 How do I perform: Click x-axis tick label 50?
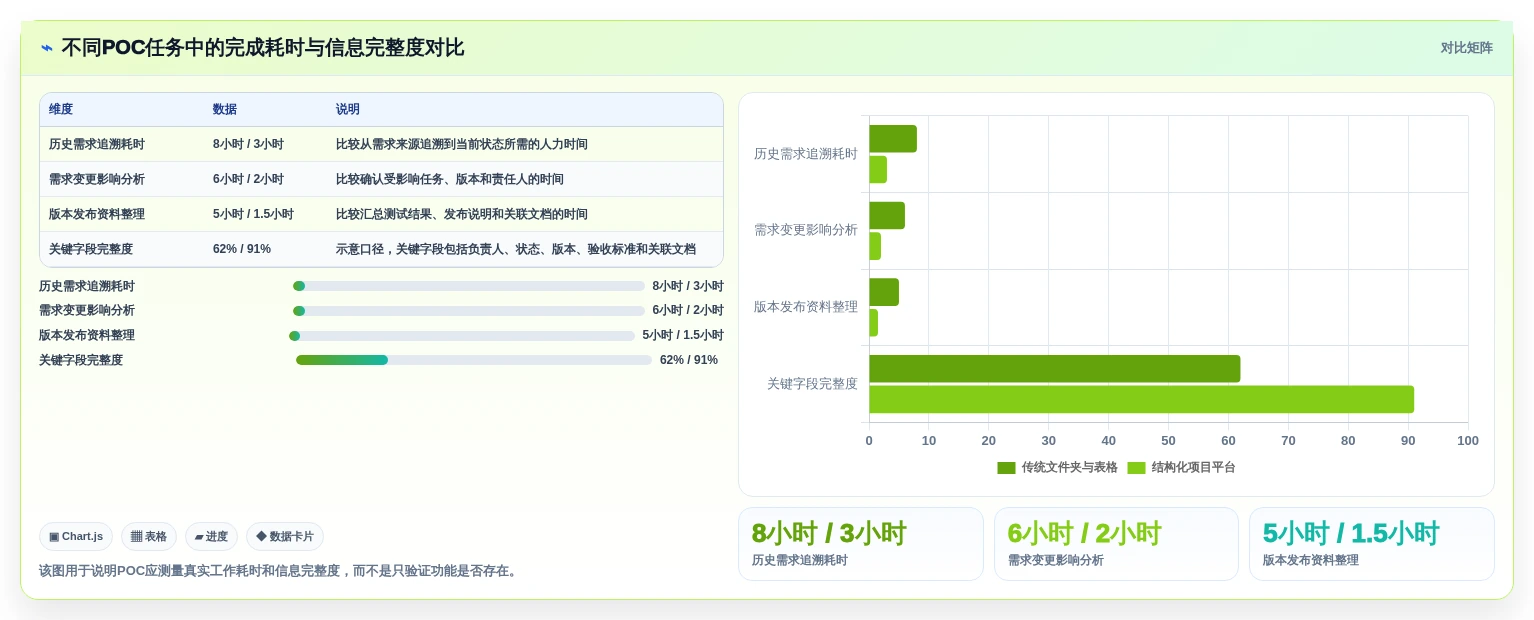click(1168, 441)
